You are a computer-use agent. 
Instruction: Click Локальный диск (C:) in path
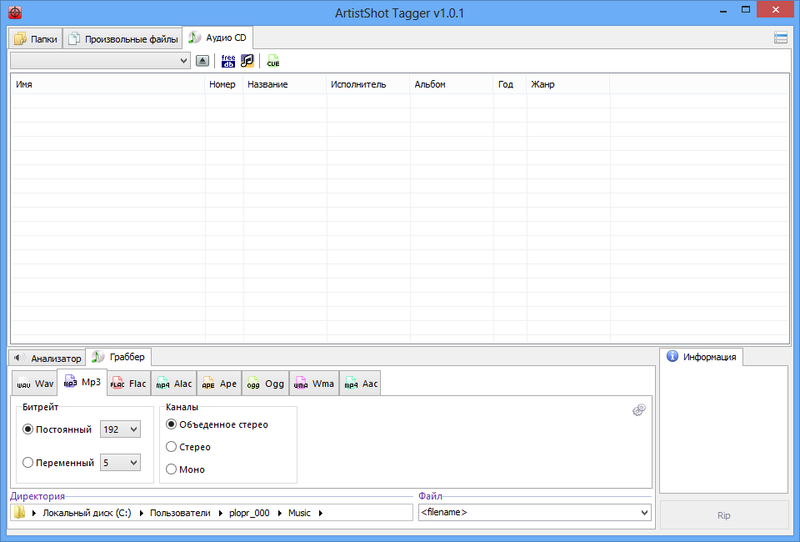[87, 513]
